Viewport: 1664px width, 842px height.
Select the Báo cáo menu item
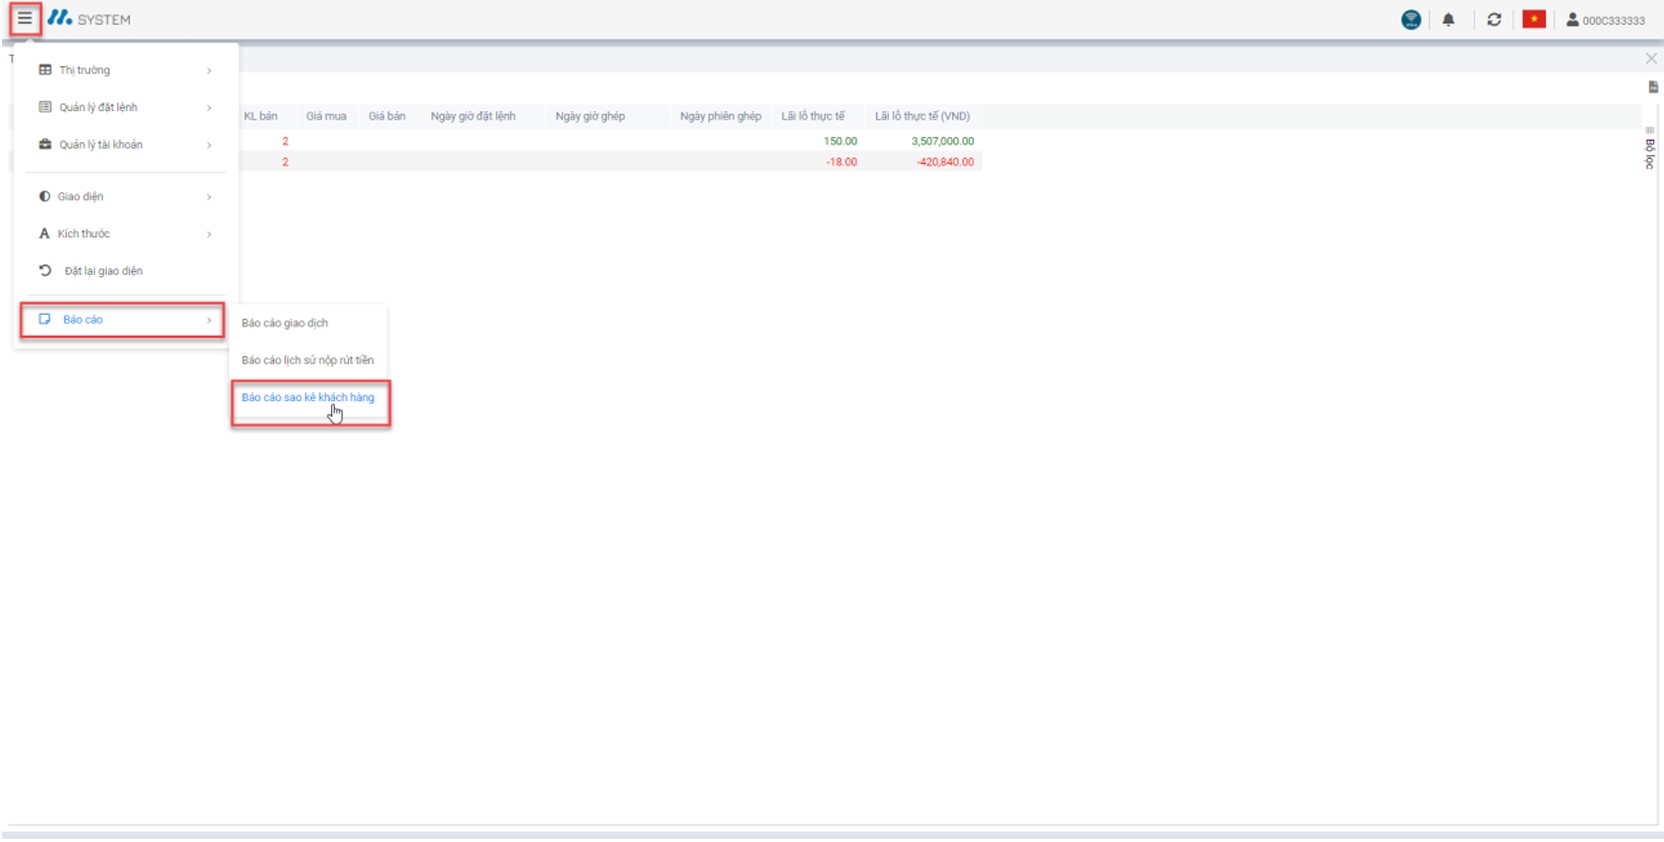(x=123, y=320)
